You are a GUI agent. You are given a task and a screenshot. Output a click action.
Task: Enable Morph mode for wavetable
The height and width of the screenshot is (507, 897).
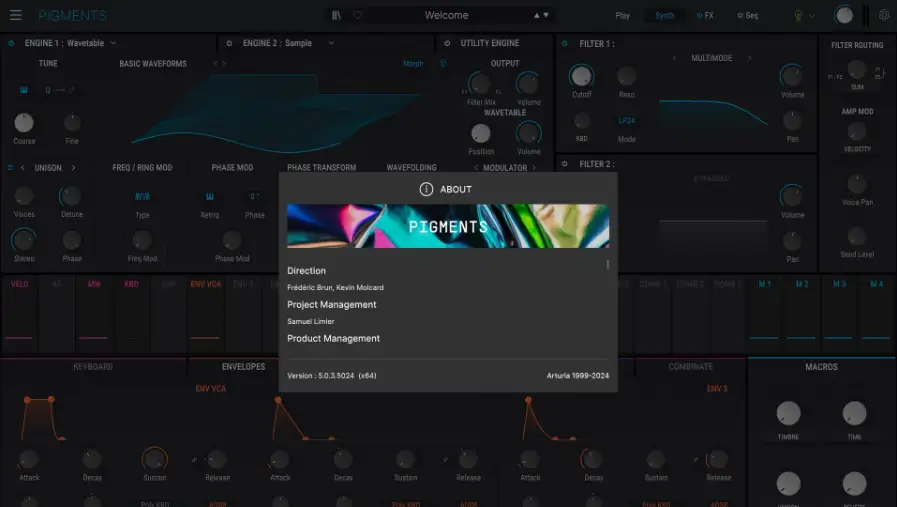(x=413, y=64)
